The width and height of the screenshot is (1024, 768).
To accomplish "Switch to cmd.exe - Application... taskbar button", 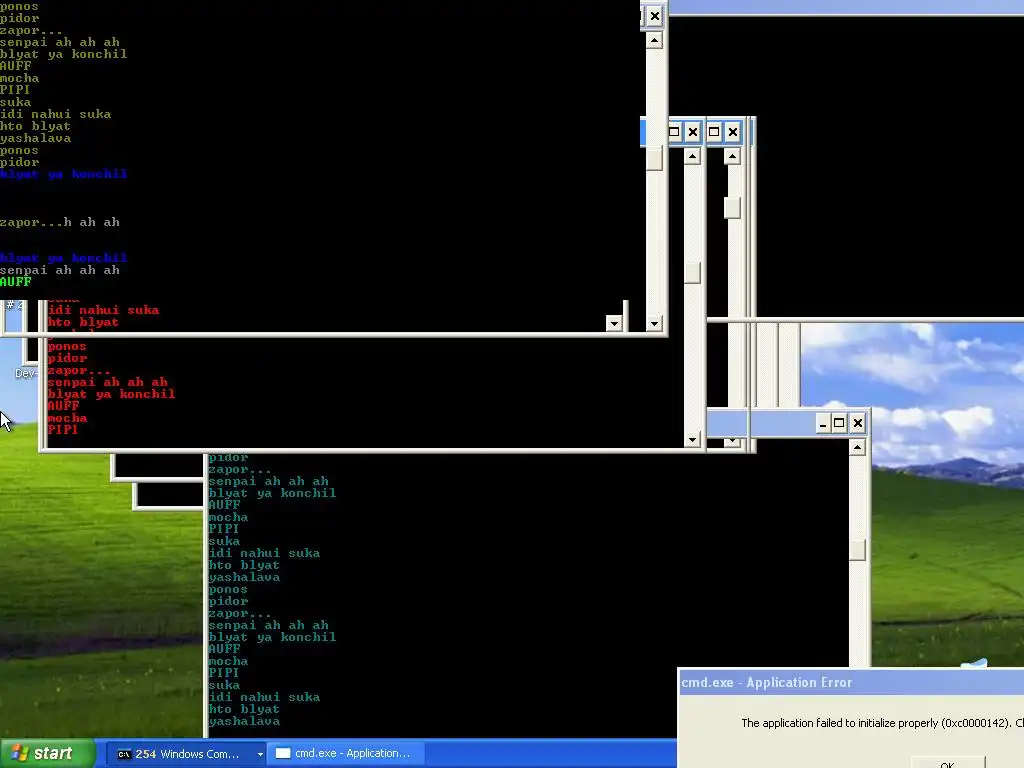I will pos(346,754).
